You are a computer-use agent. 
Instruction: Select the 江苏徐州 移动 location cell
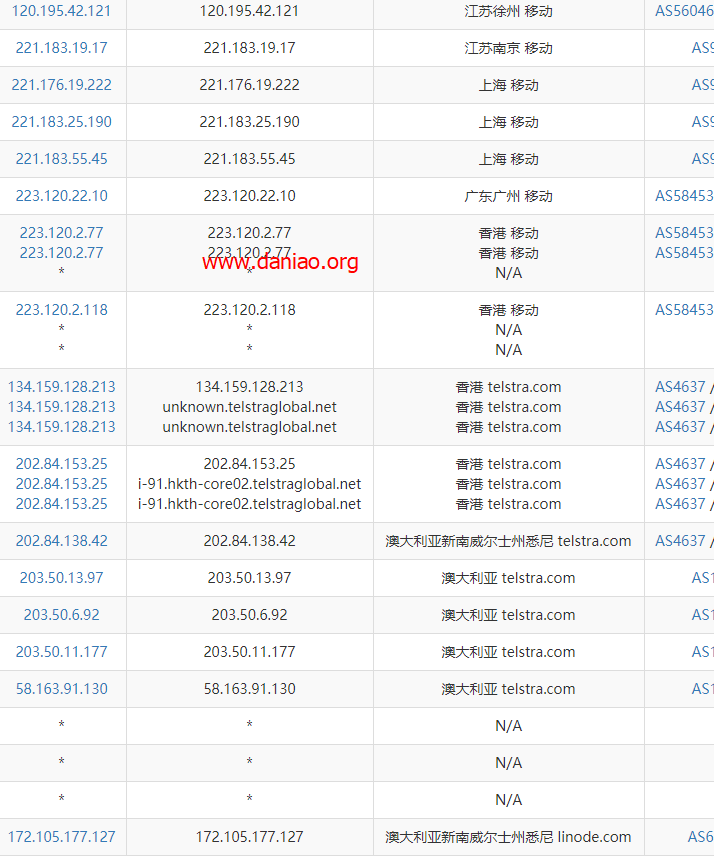point(508,11)
